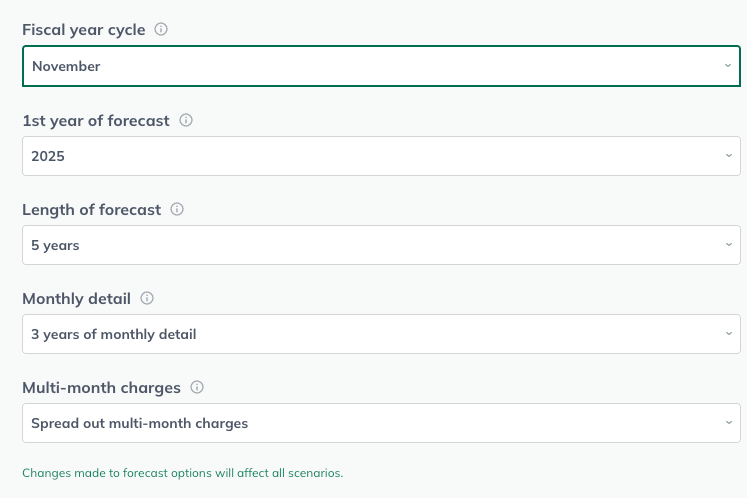Click the chevron in the multi-month charges field
747x498 pixels.
[x=728, y=423]
